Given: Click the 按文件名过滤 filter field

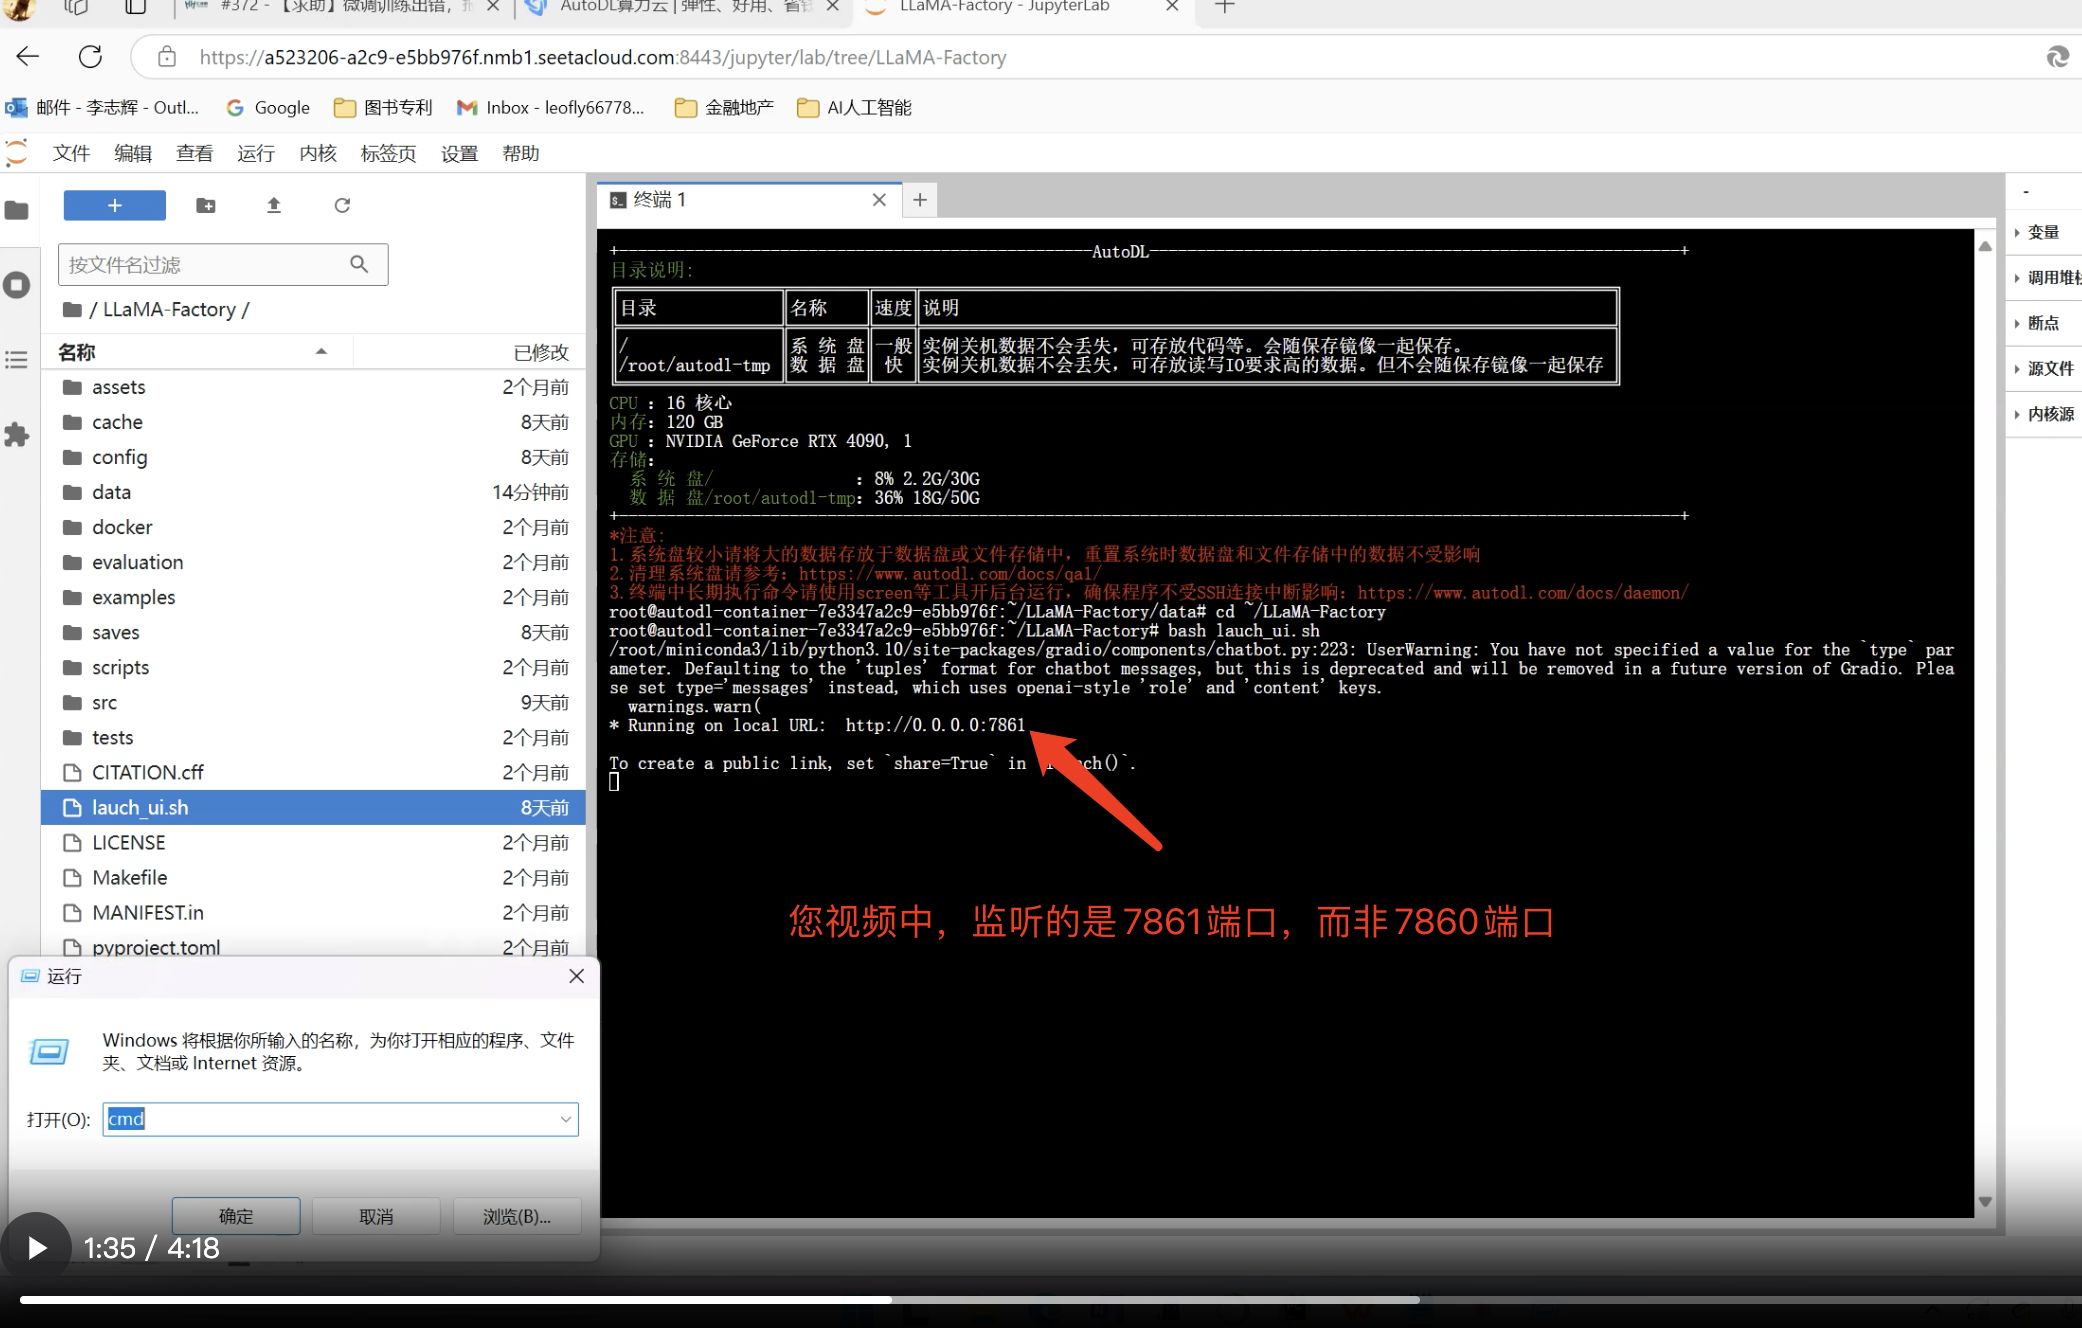Looking at the screenshot, I should pos(223,264).
